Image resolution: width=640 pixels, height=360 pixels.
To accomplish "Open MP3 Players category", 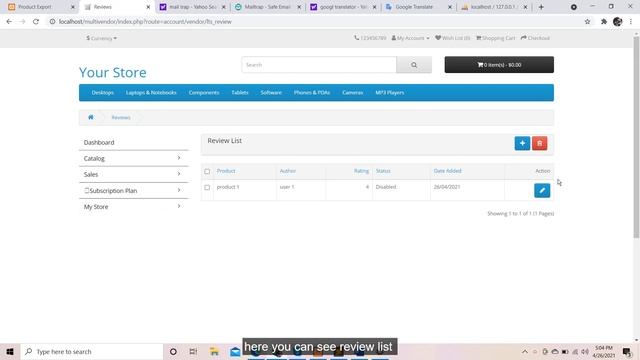I will coord(390,93).
